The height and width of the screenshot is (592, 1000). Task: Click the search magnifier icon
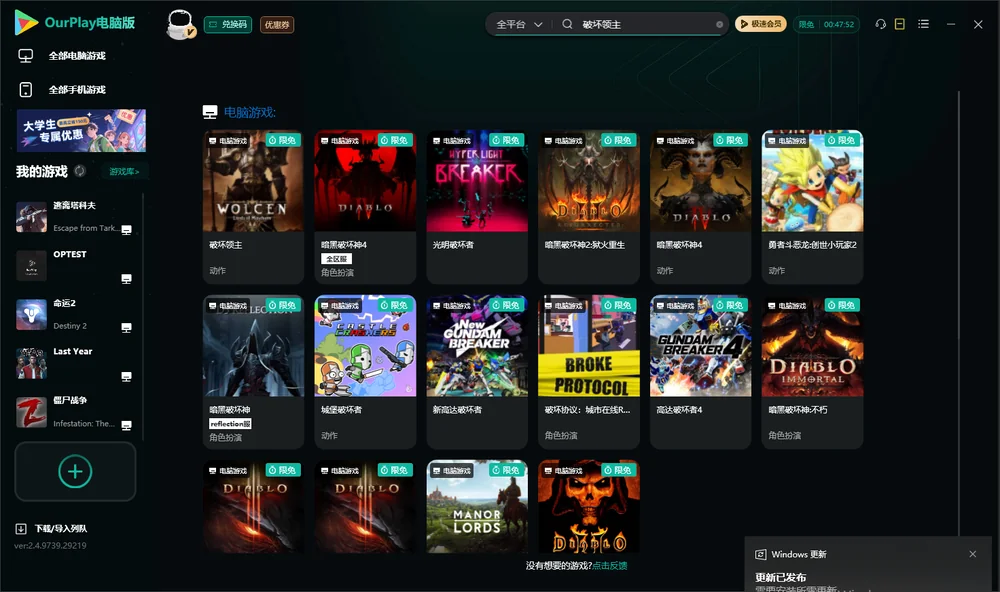[567, 24]
